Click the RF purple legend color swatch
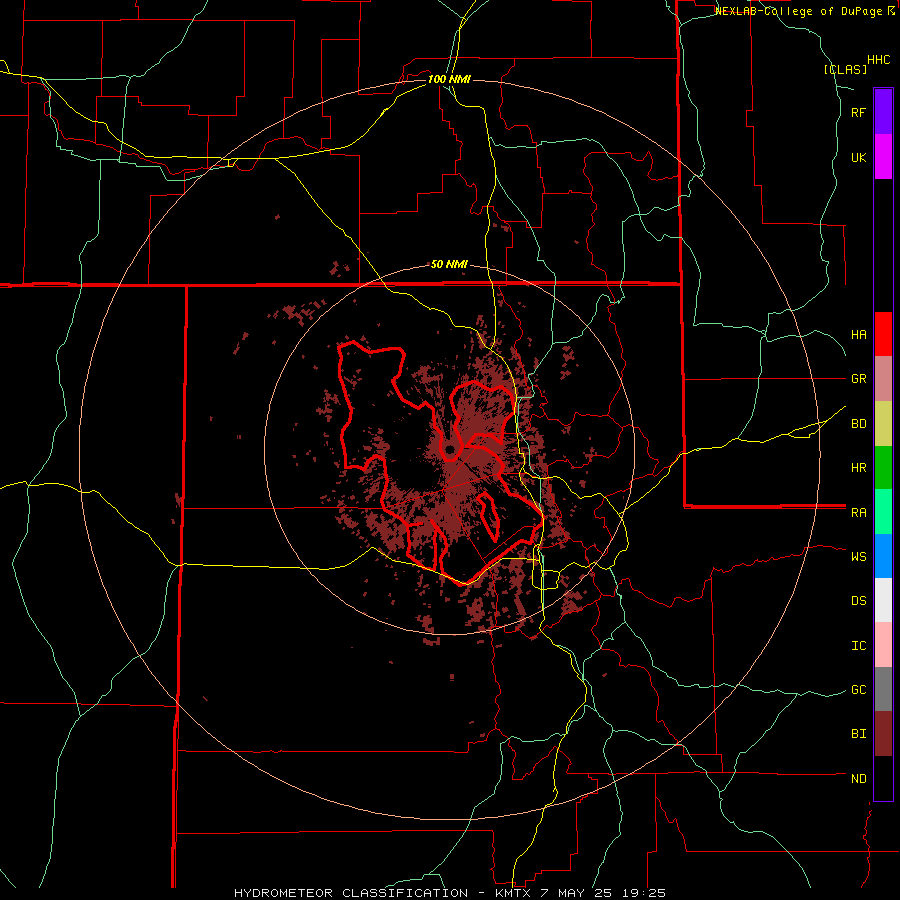Screen dimensions: 900x900 883,112
